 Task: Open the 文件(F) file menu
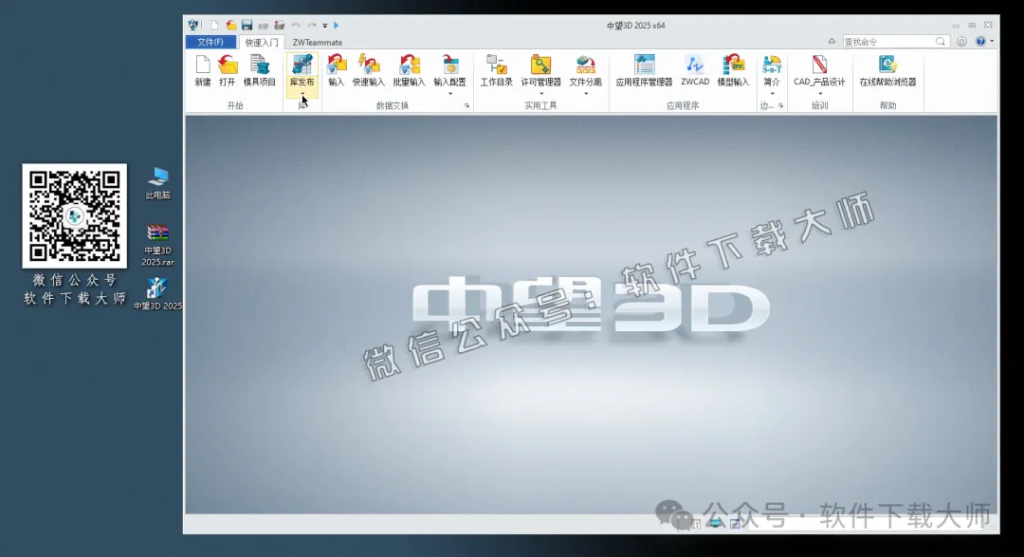click(x=210, y=42)
